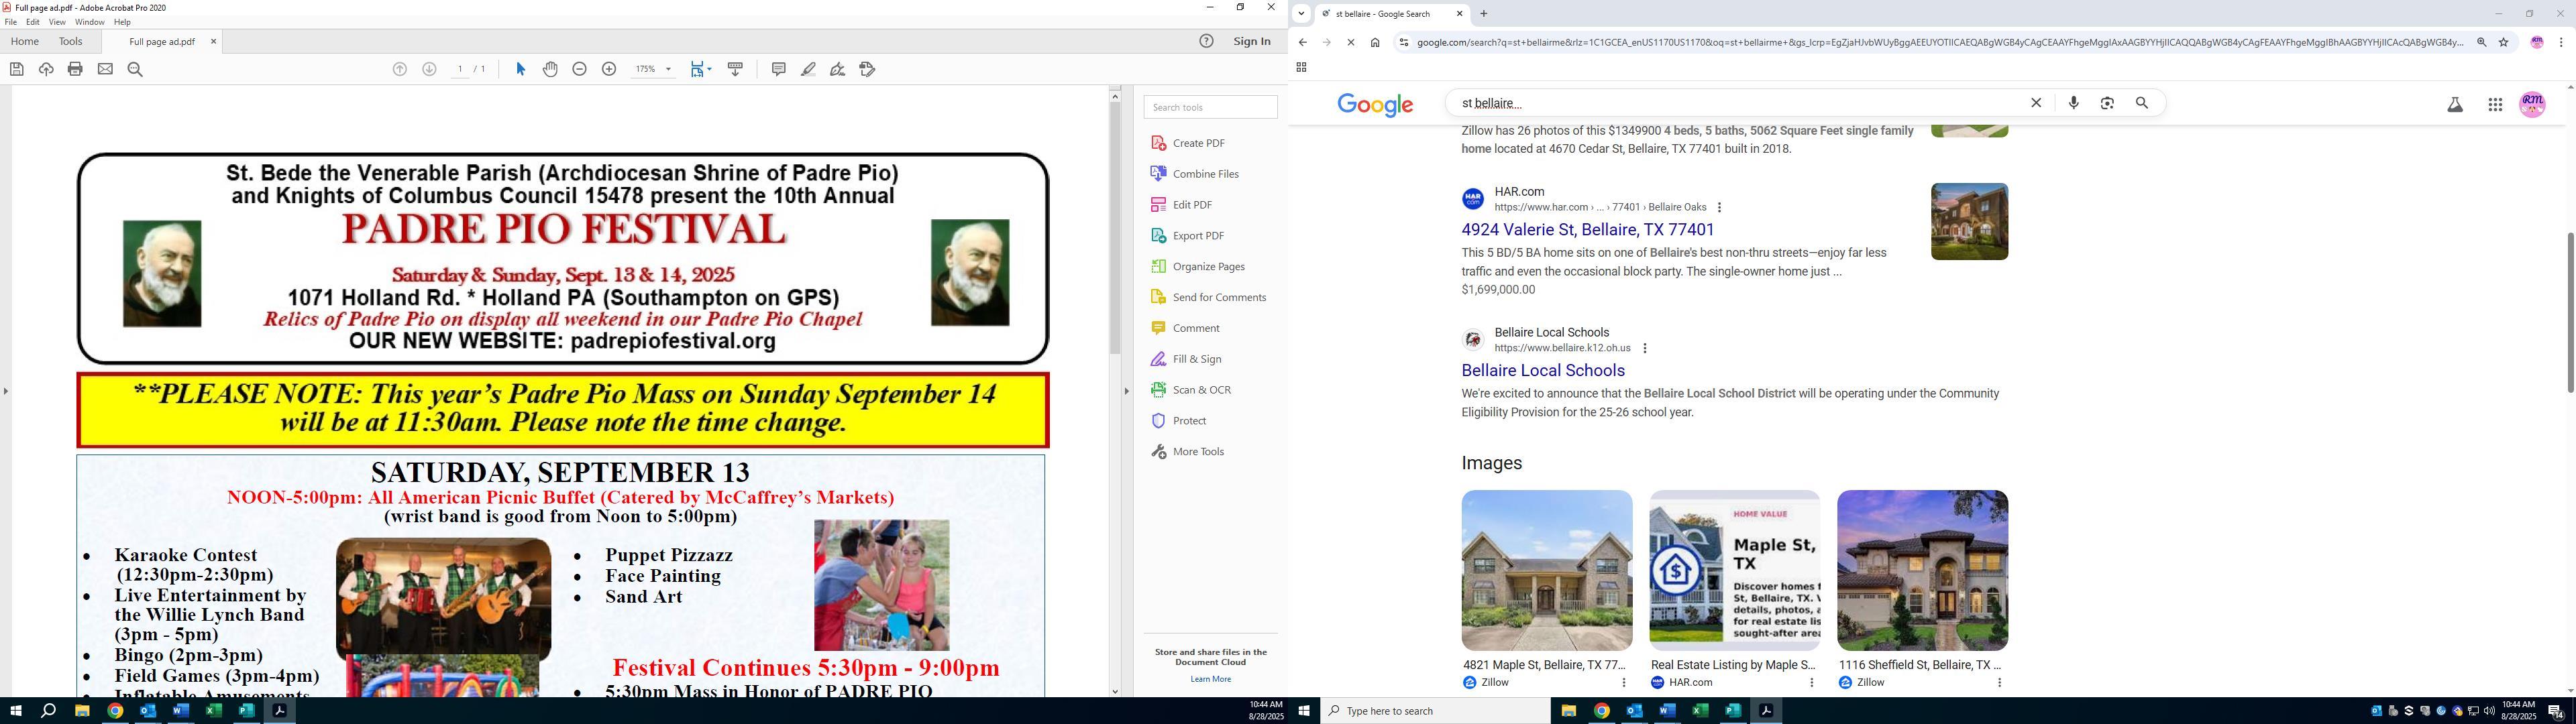This screenshot has height=724, width=2576.
Task: Open more options for HAR.com result
Action: tap(1719, 208)
